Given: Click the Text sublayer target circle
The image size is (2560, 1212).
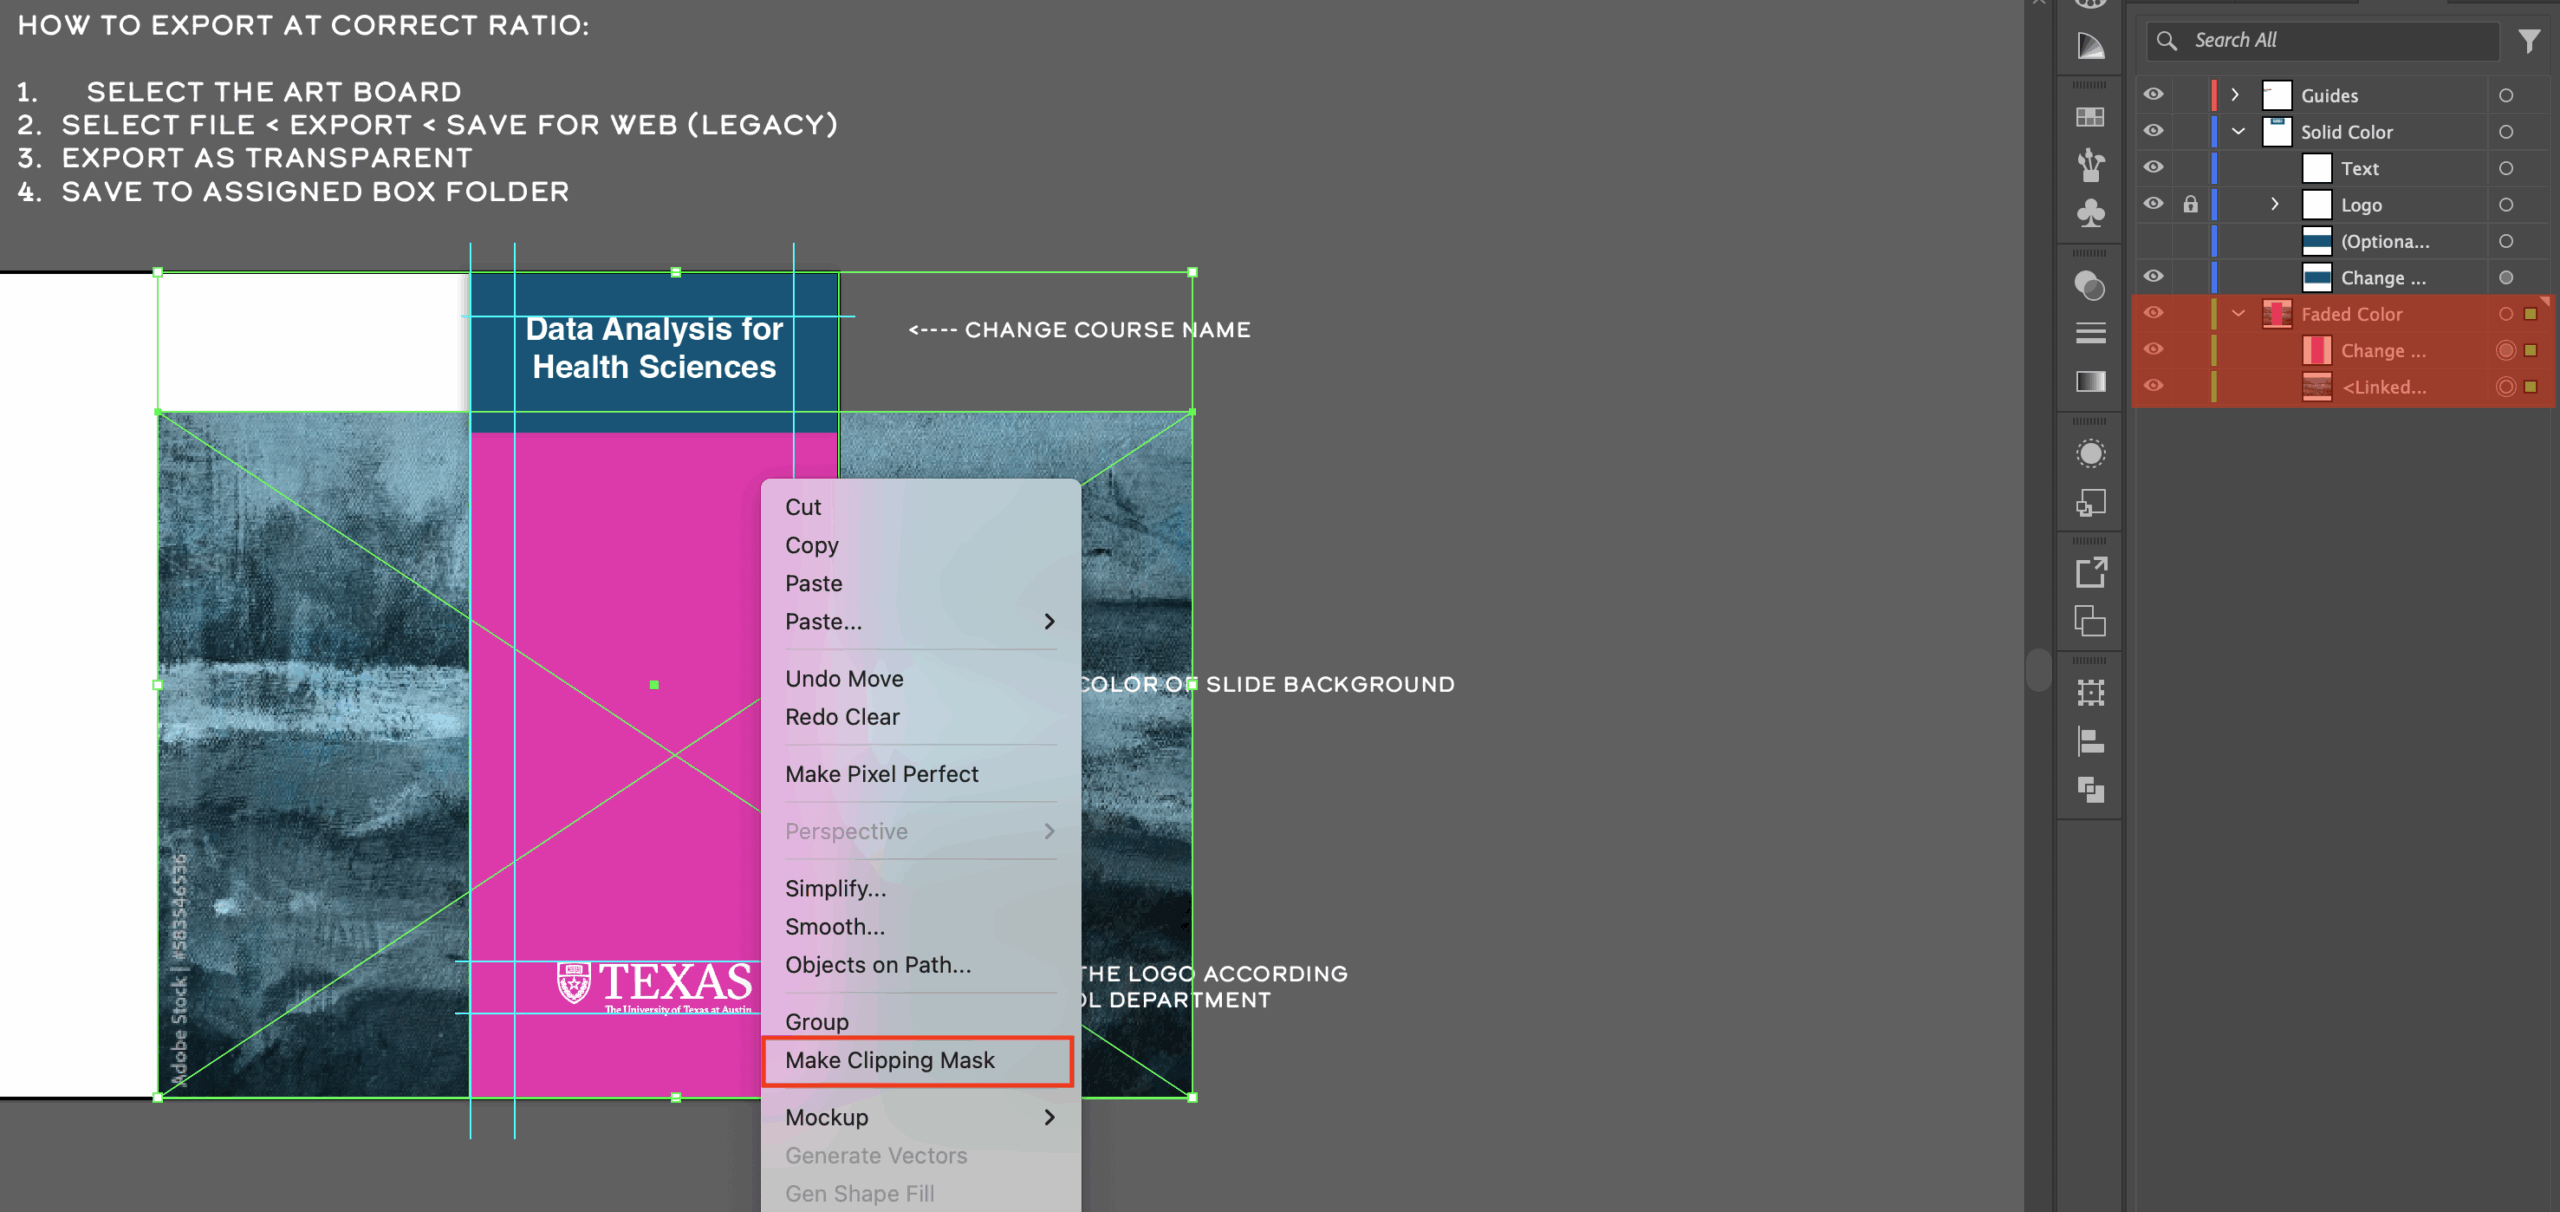Looking at the screenshot, I should pyautogui.click(x=2505, y=168).
